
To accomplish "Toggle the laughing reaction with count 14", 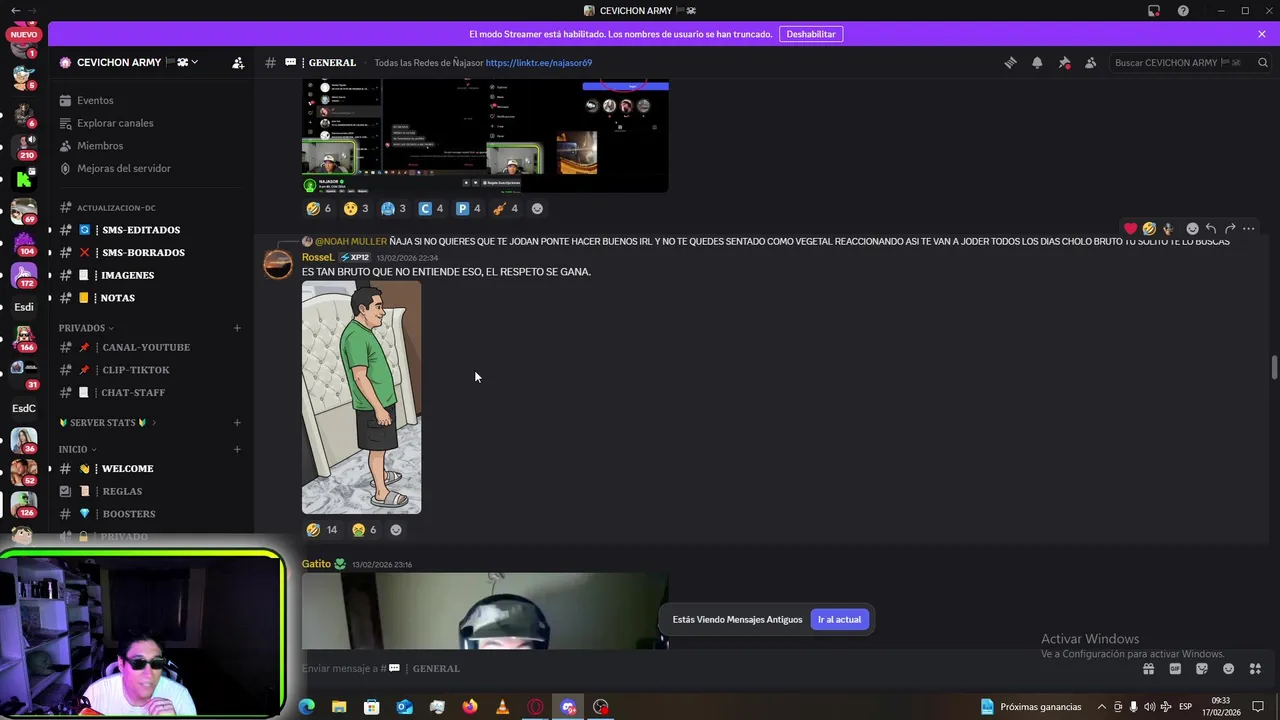I will point(322,530).
